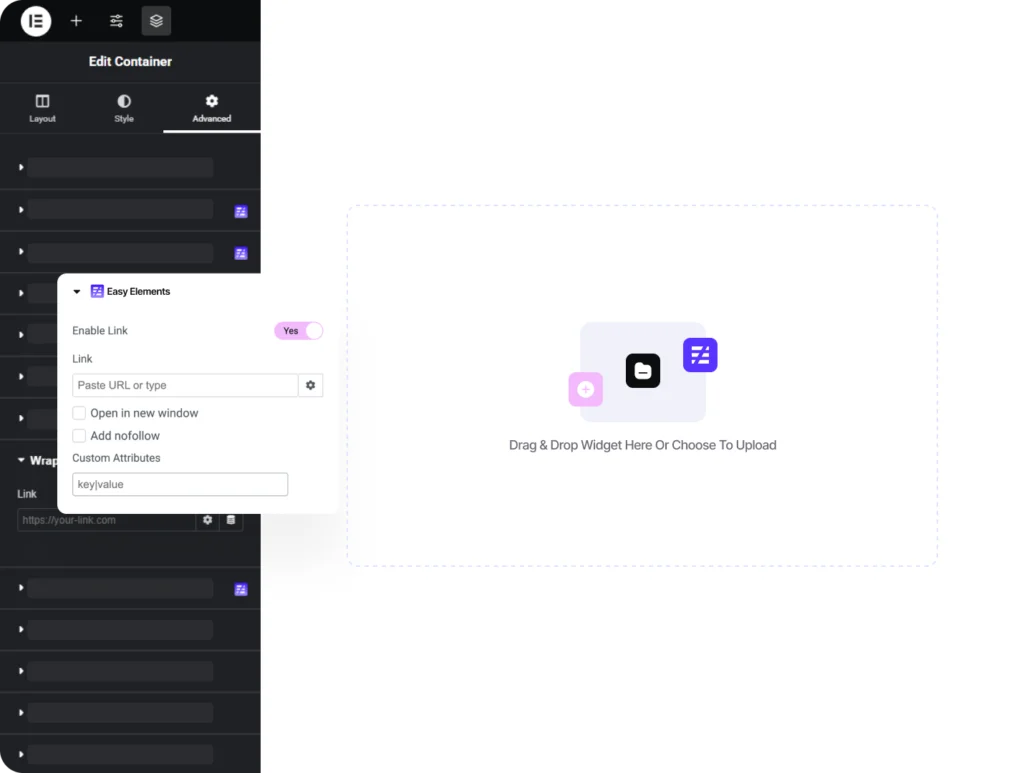Click dynamic tags icon beside wrapper link
Viewport: 1024px width, 773px height.
[231, 520]
